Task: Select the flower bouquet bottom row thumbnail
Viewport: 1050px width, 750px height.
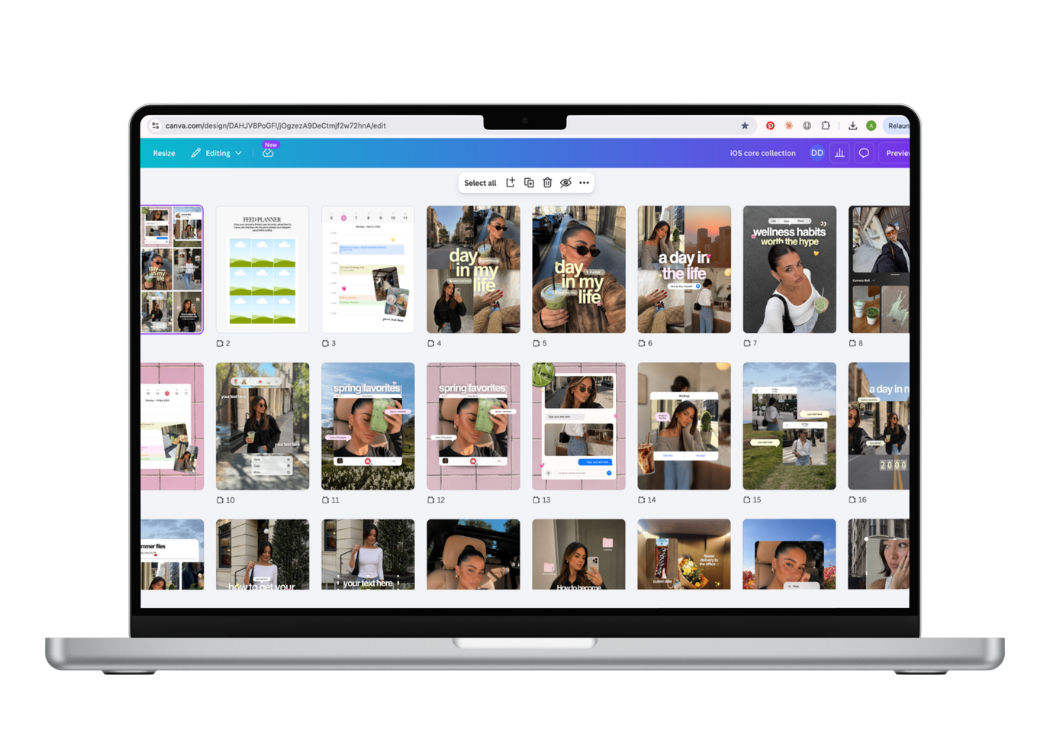Action: 684,554
